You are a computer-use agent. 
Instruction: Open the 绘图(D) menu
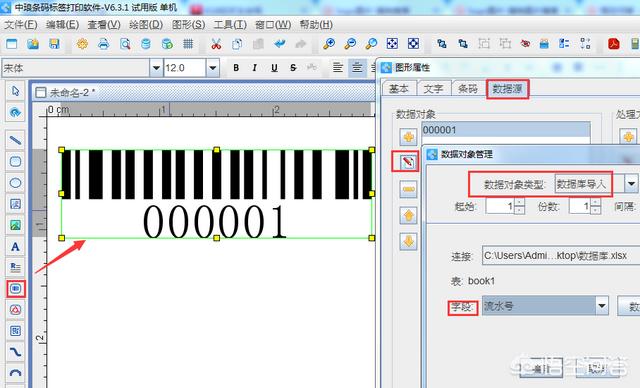pos(146,24)
